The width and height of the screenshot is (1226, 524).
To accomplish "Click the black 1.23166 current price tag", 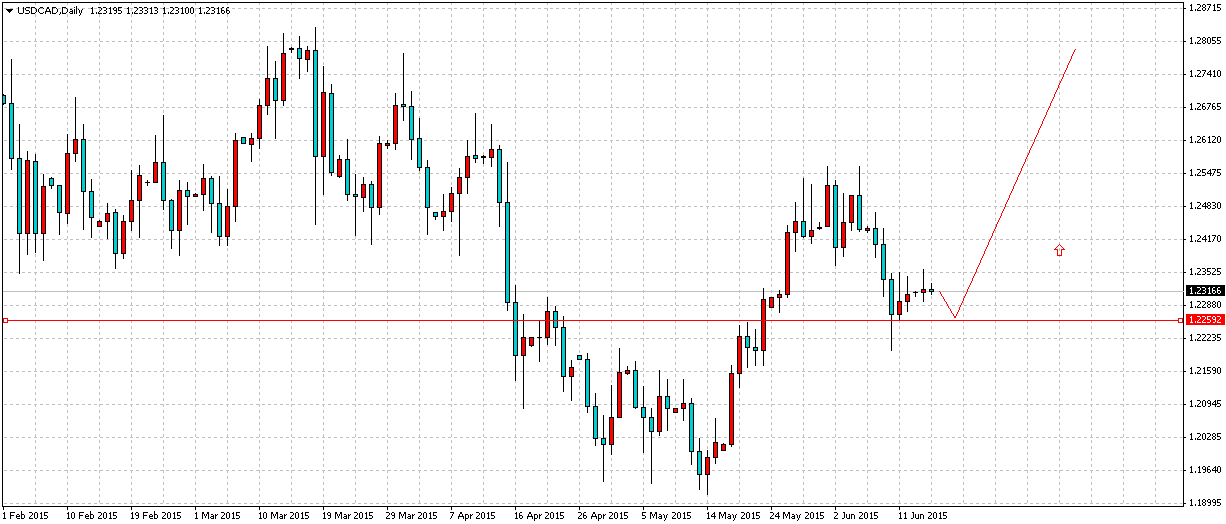I will click(x=1203, y=291).
